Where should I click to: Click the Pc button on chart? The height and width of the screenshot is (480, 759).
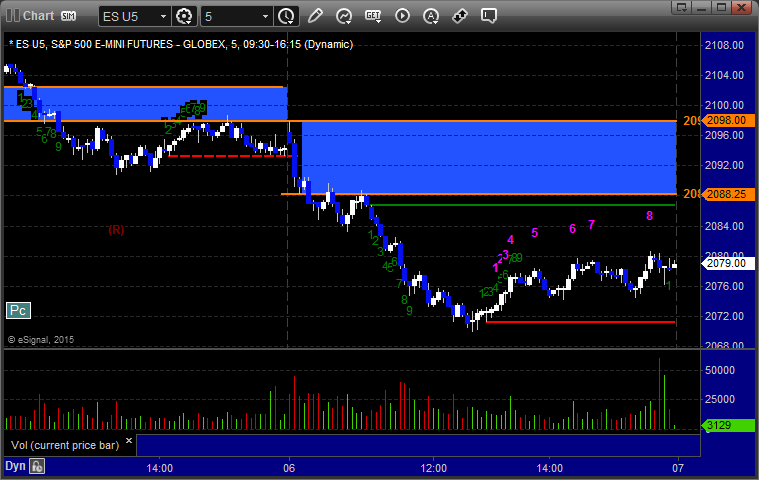tap(18, 310)
